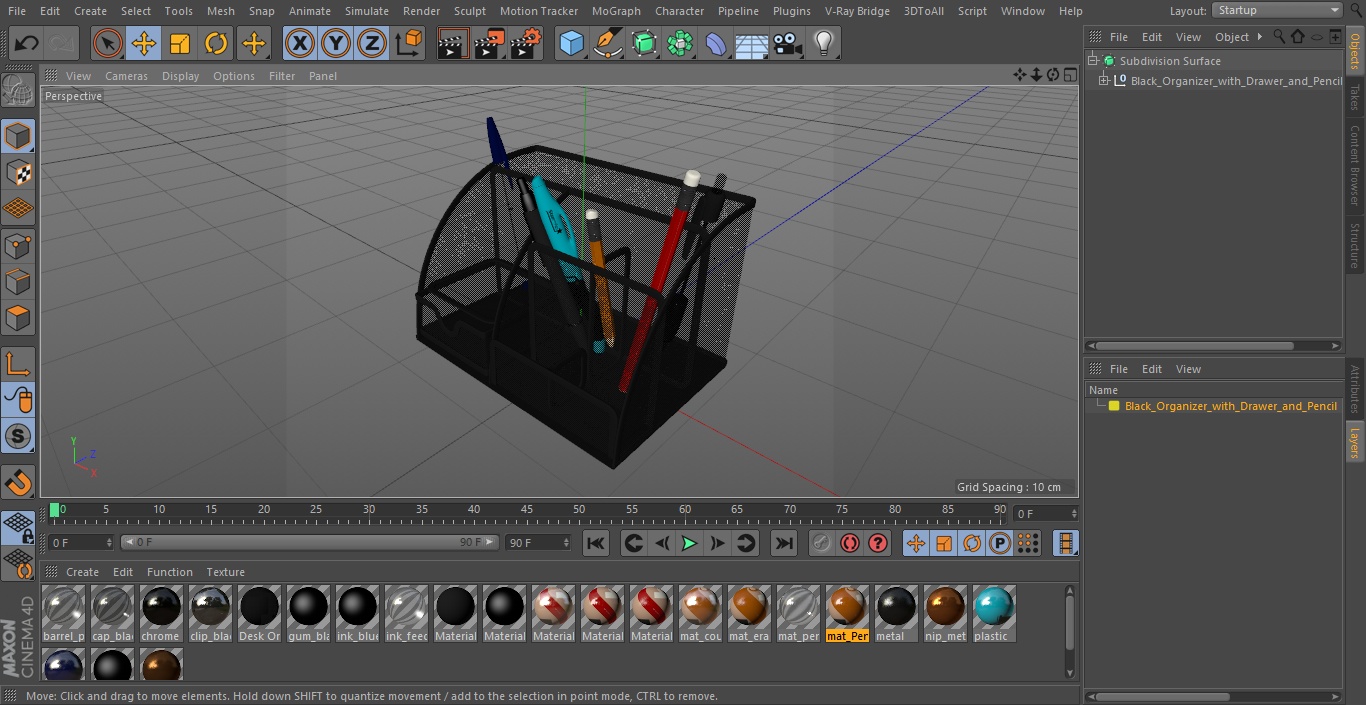Image resolution: width=1366 pixels, height=705 pixels.
Task: Activate the Rotate tool in top toolbar
Action: (216, 43)
